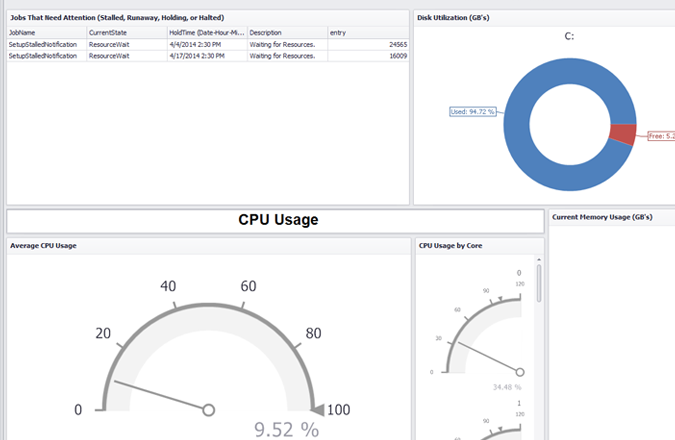
Task: Click the 4/17/2014 2:30 PM hold time
Action: (x=197, y=56)
